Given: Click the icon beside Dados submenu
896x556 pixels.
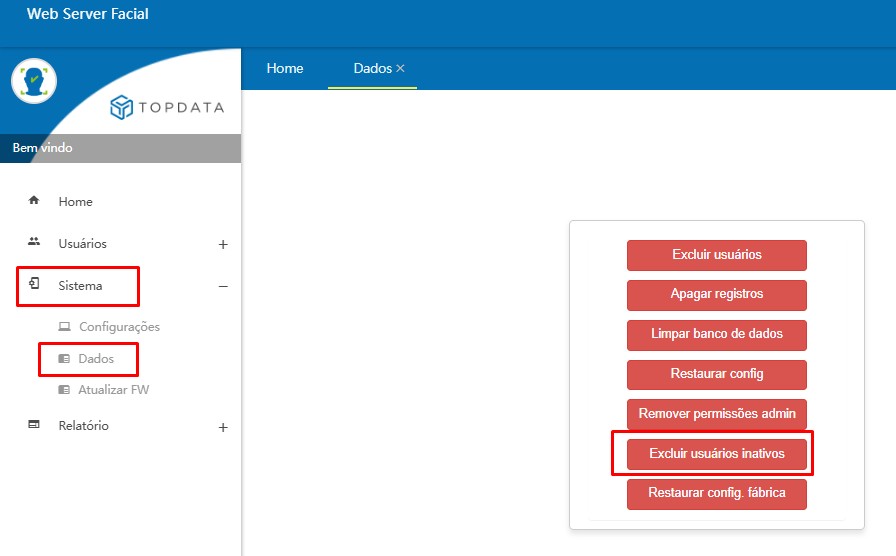Looking at the screenshot, I should 64,358.
